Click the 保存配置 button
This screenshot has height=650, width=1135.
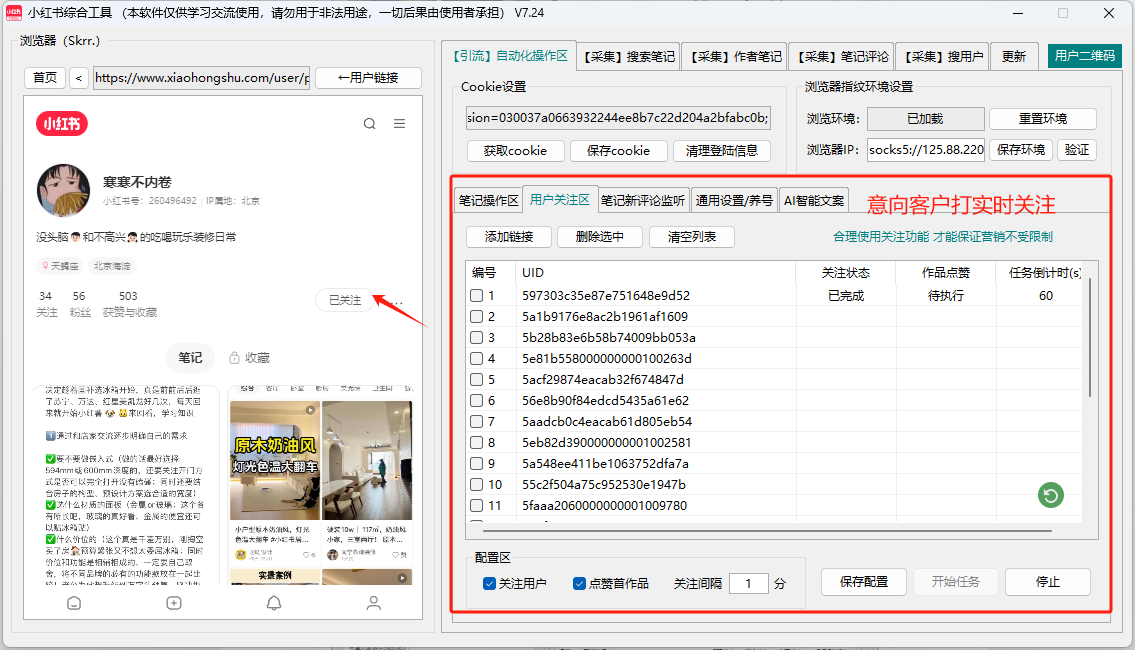point(863,581)
